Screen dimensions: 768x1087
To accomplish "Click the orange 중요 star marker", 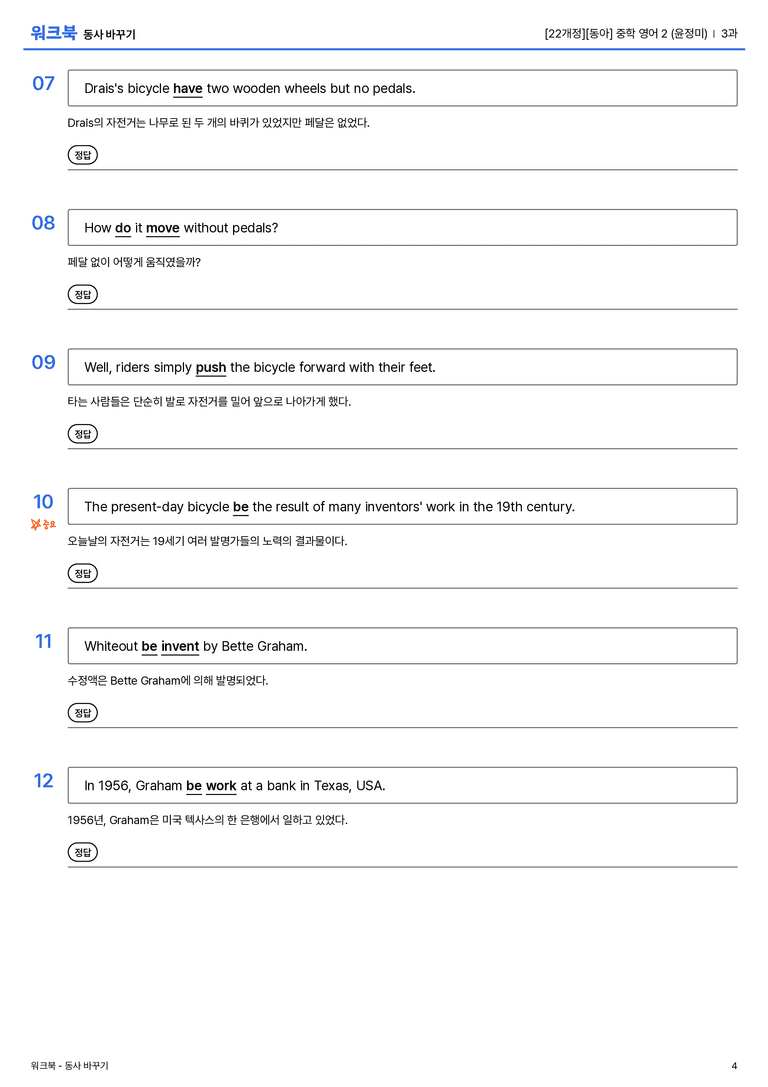I will pos(43,524).
